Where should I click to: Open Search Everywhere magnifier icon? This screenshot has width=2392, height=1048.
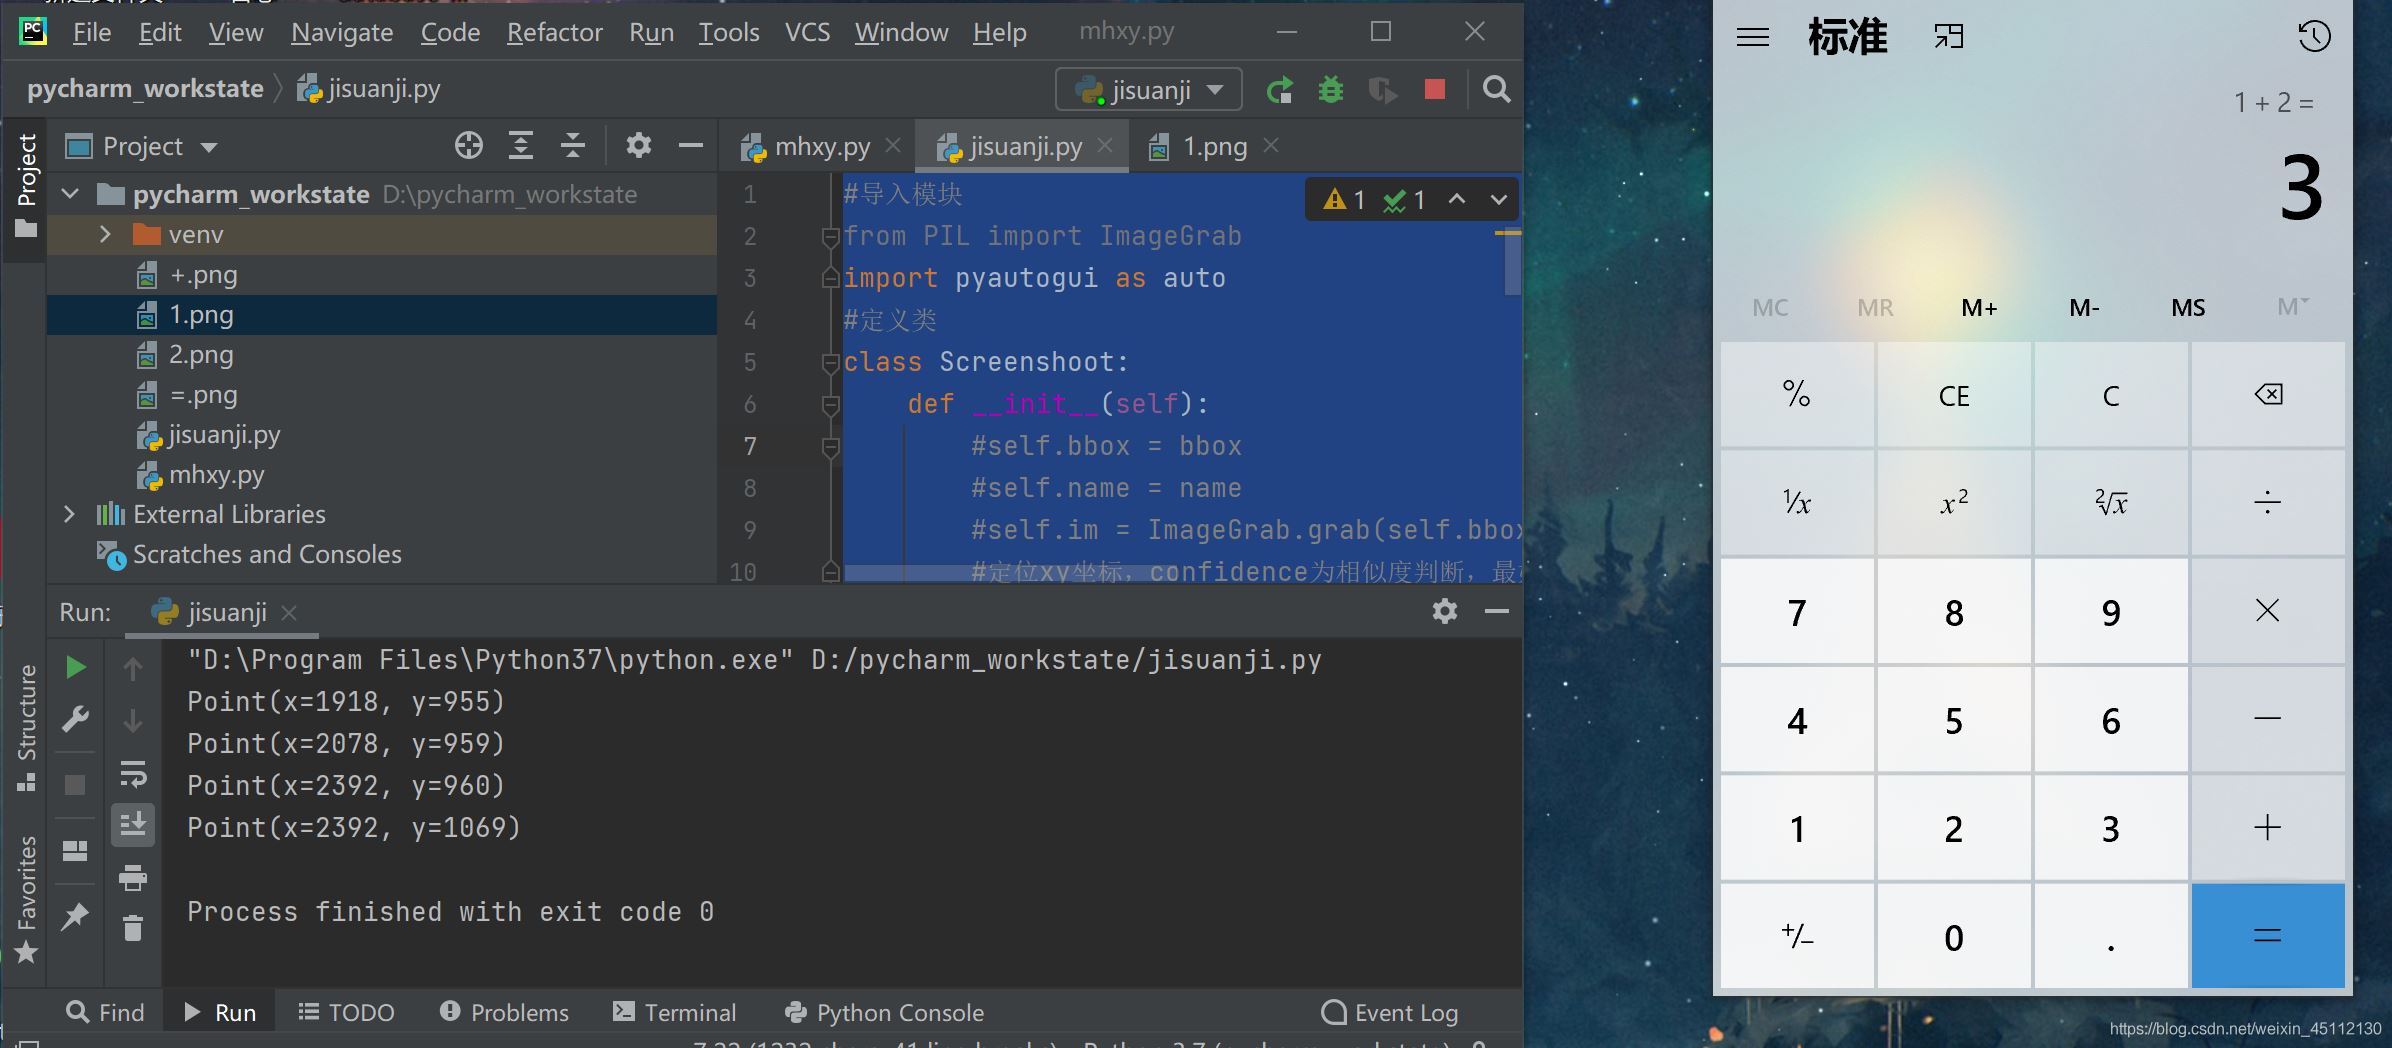click(x=1496, y=90)
